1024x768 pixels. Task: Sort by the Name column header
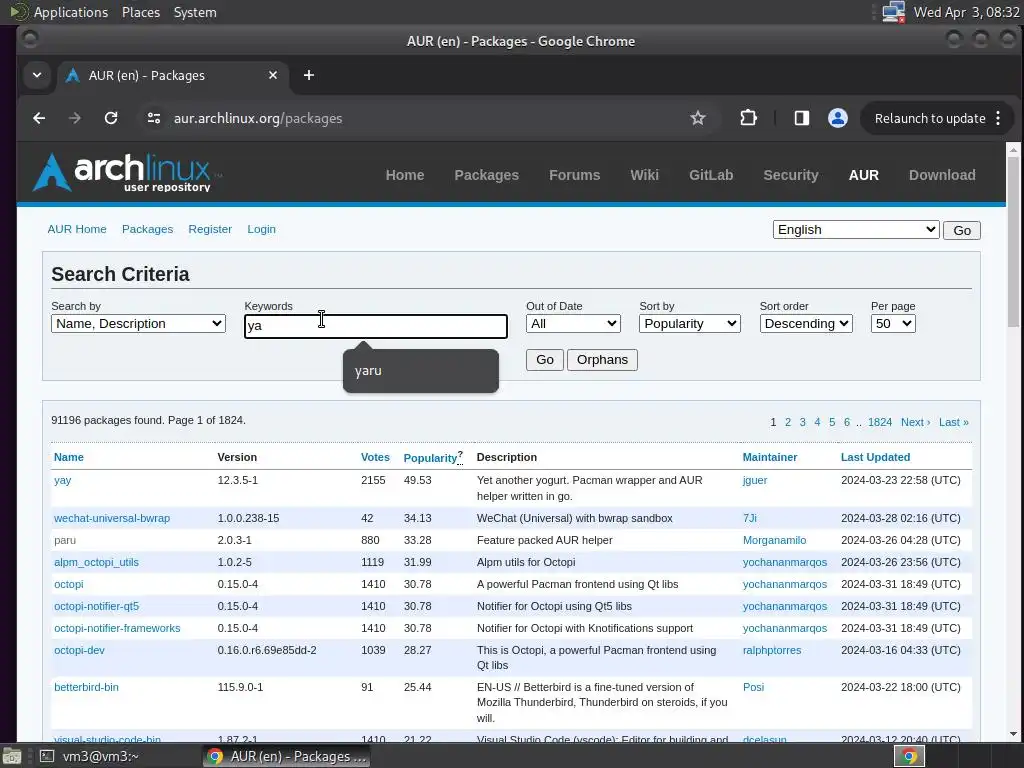click(69, 457)
